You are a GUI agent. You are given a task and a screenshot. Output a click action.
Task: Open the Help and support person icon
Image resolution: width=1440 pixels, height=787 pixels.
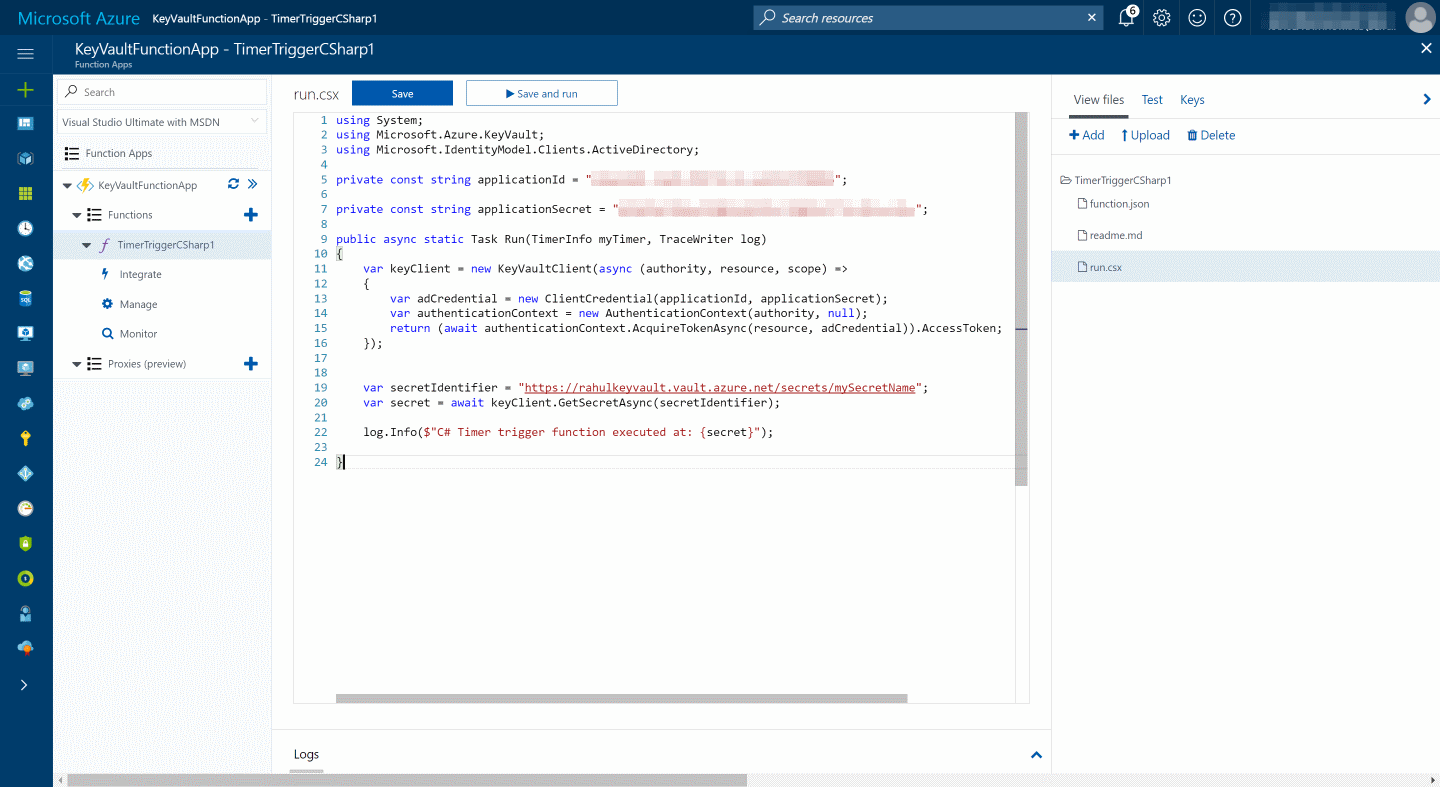[x=25, y=613]
